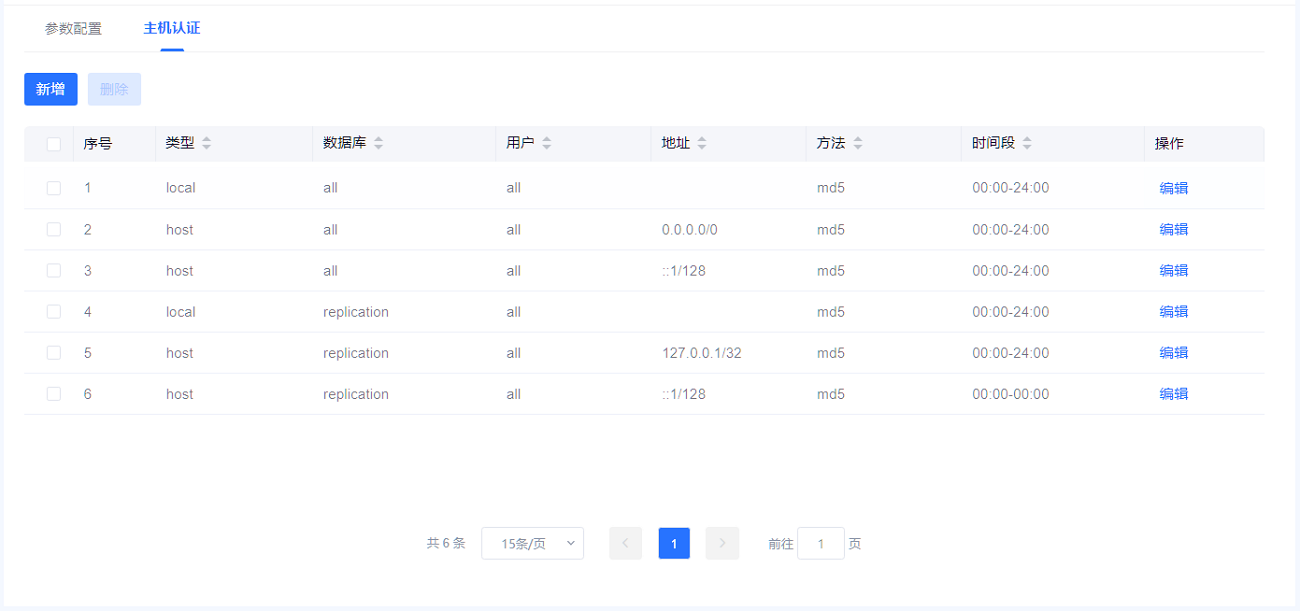Go to previous page arrow
1300x611 pixels.
point(625,543)
